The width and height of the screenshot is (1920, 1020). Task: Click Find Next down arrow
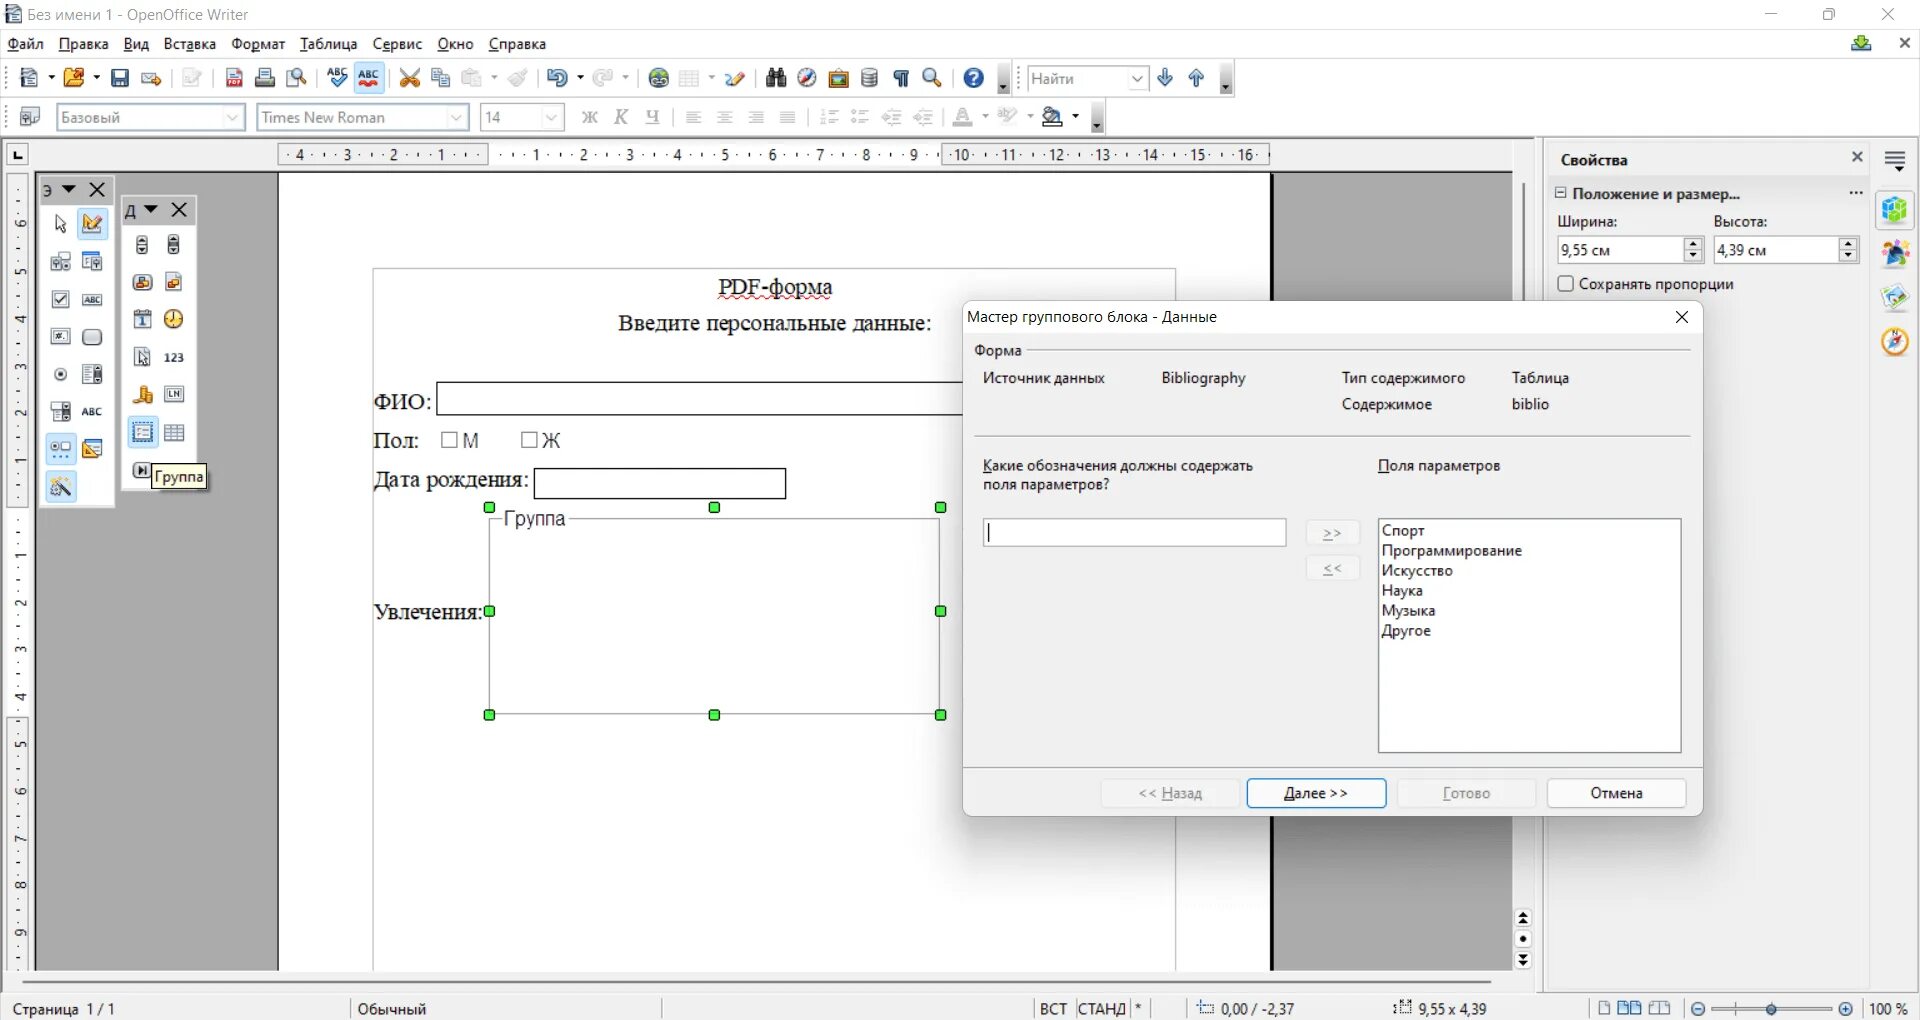pos(1165,78)
